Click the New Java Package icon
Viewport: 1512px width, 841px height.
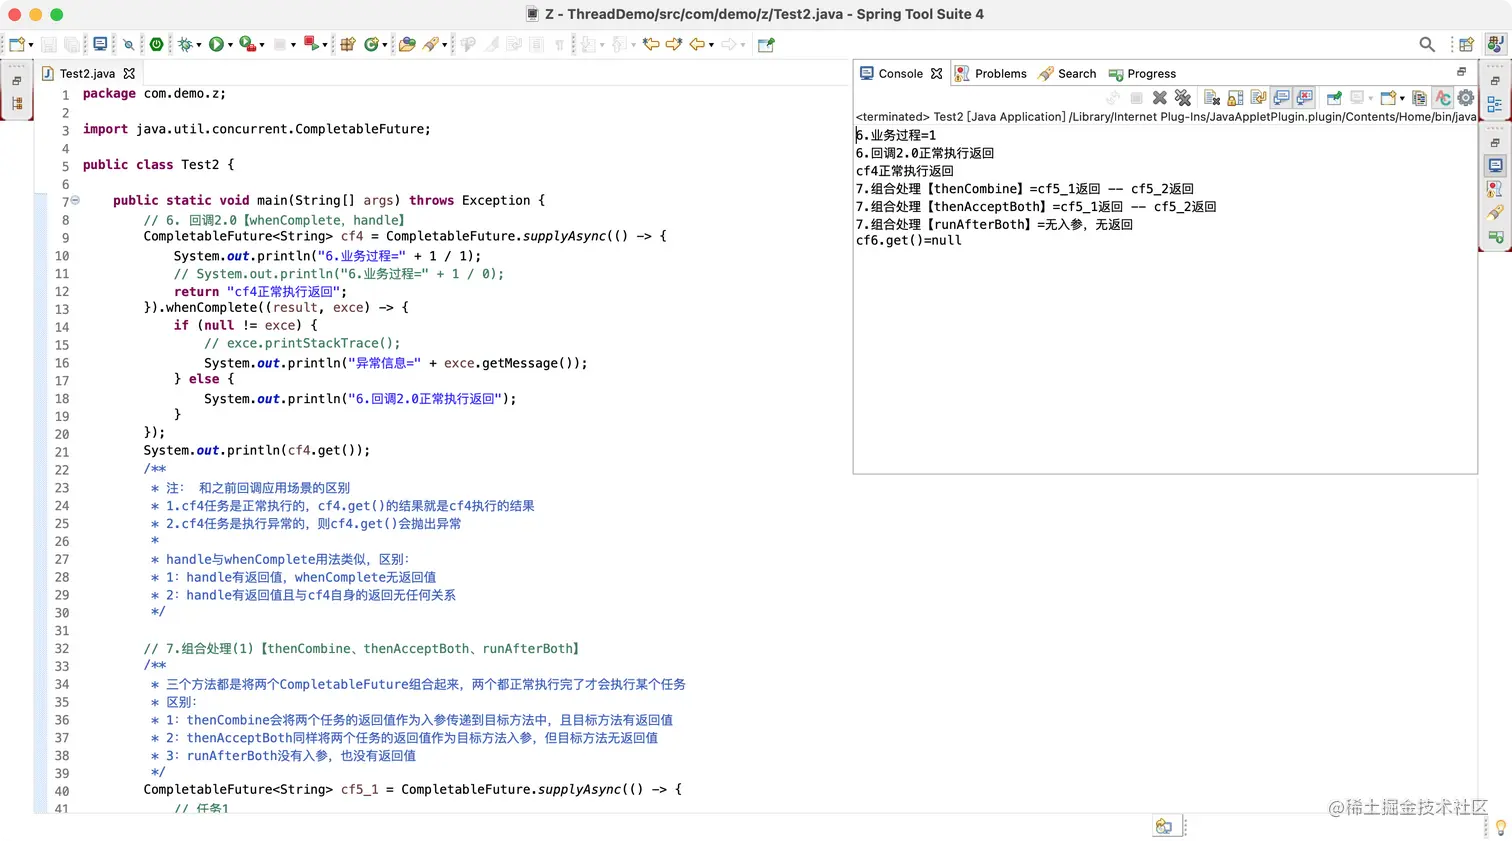point(348,44)
